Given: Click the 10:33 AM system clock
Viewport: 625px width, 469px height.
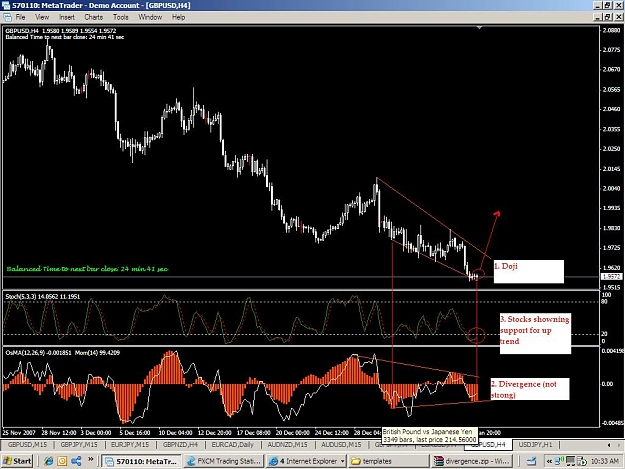Looking at the screenshot, I should (x=604, y=461).
